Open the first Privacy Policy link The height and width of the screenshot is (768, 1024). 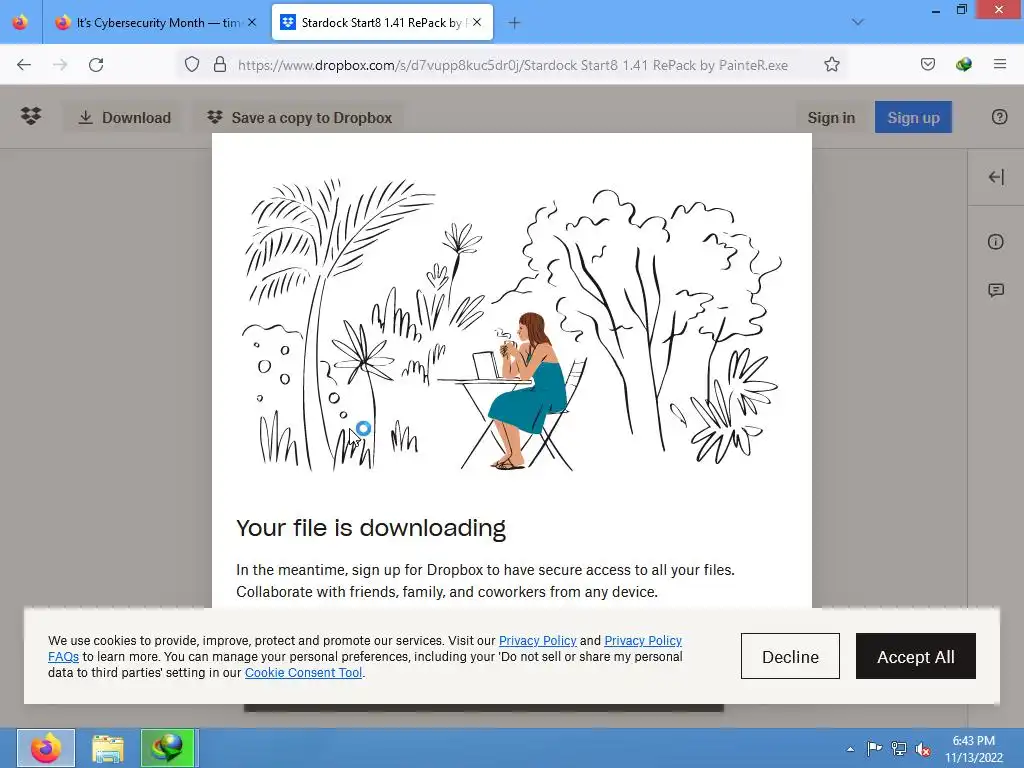537,641
